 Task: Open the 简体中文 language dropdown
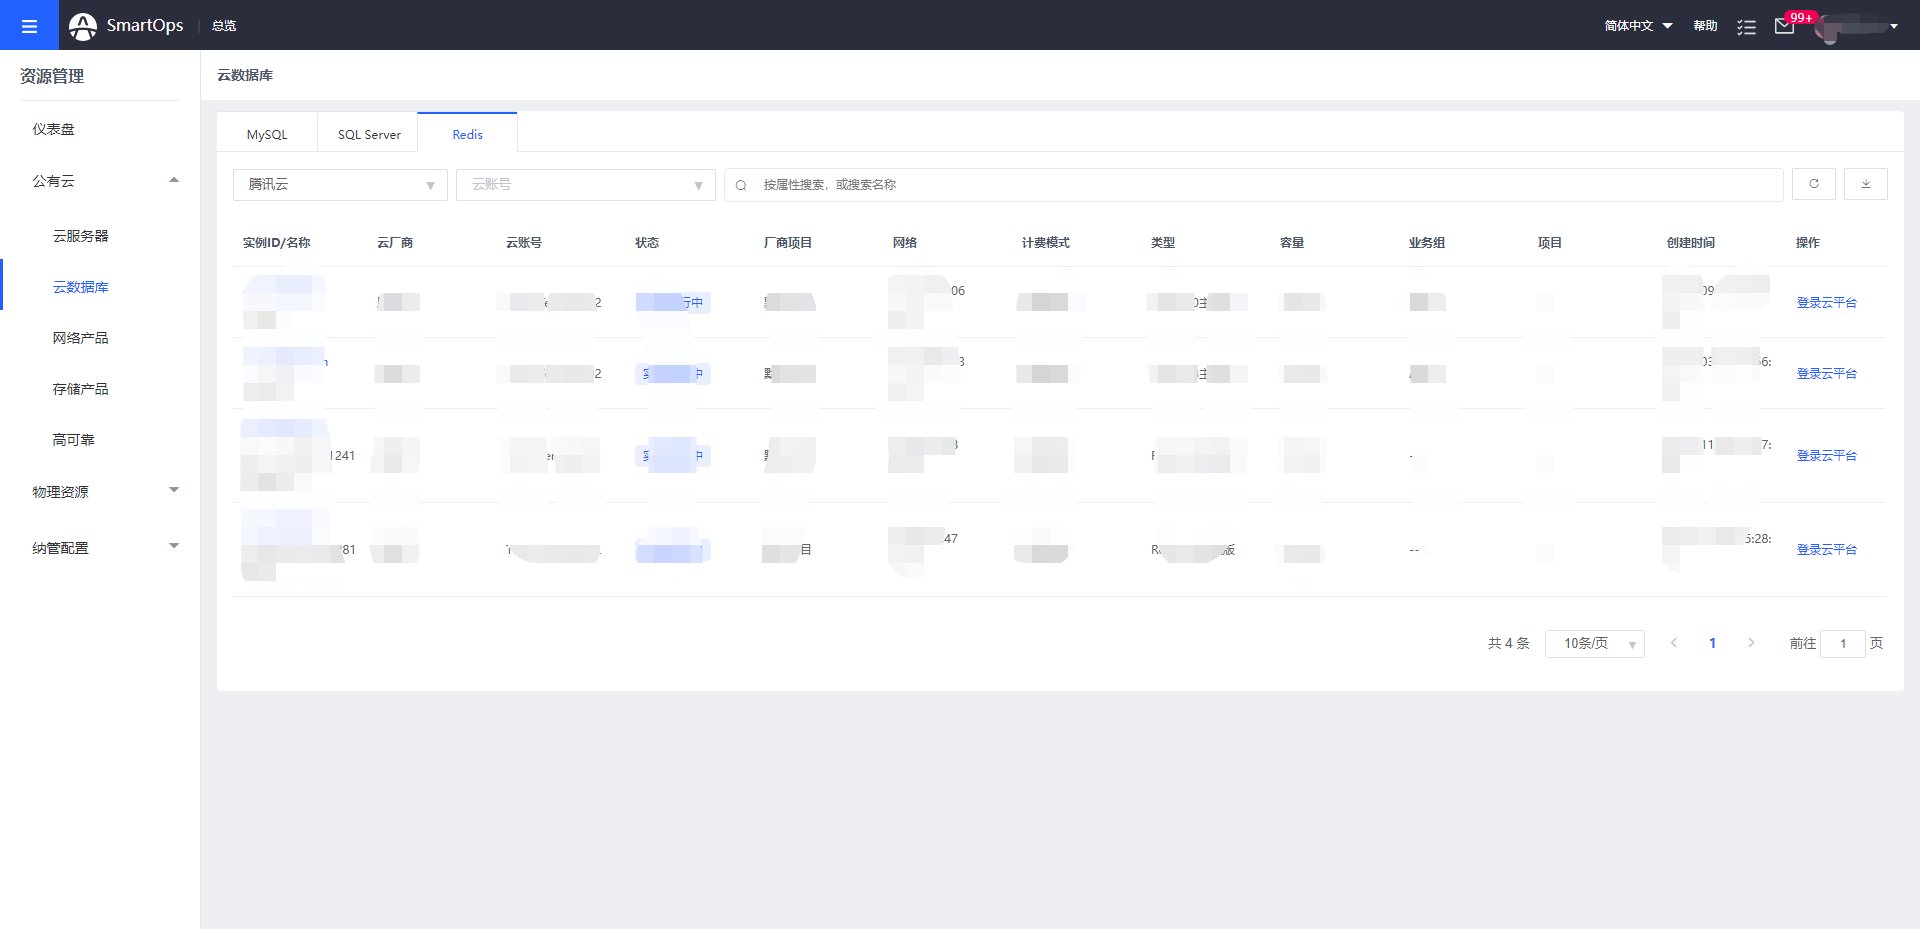[1638, 26]
